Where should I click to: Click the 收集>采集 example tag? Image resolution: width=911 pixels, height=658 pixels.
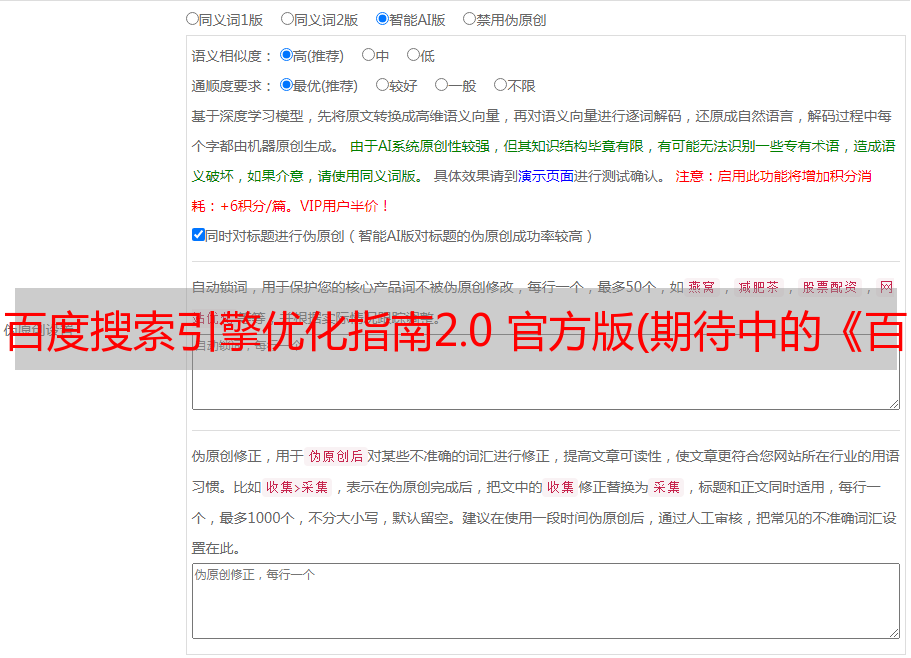tap(297, 487)
